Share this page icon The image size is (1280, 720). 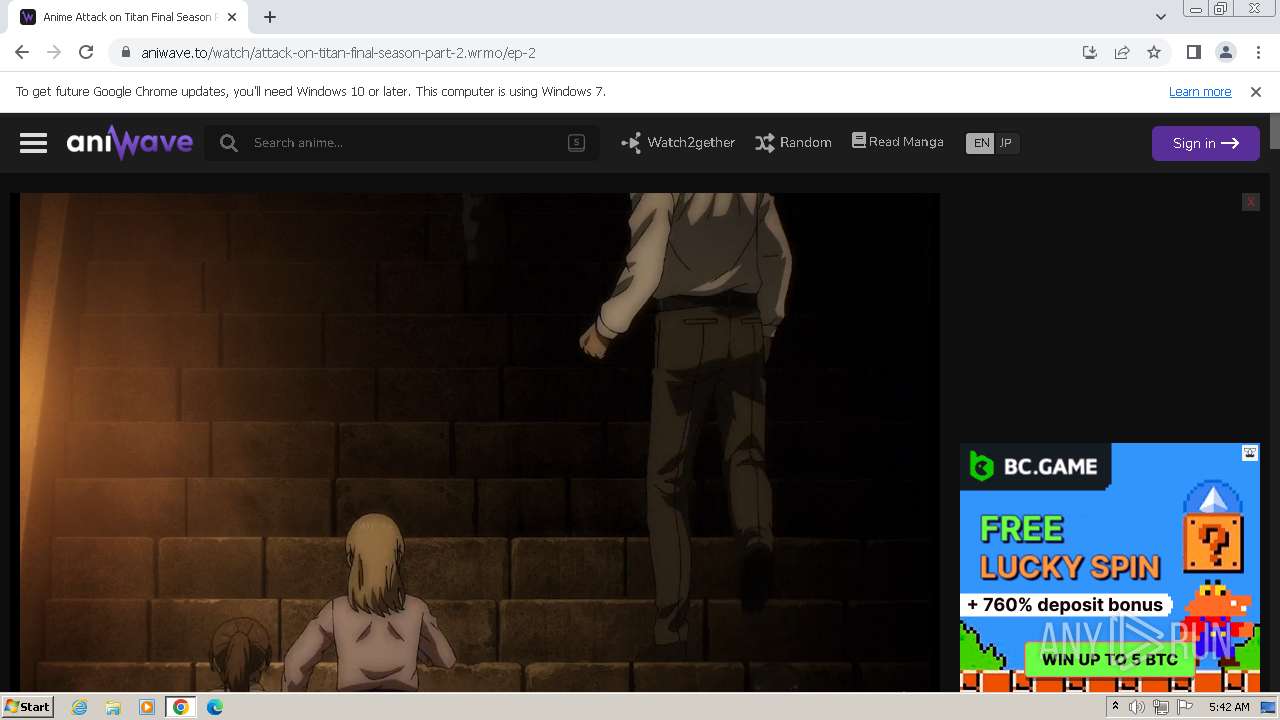[1122, 52]
